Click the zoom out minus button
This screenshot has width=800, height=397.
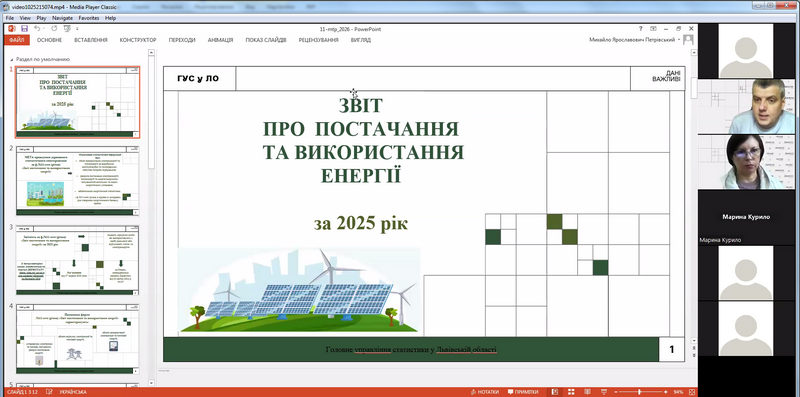(x=616, y=392)
